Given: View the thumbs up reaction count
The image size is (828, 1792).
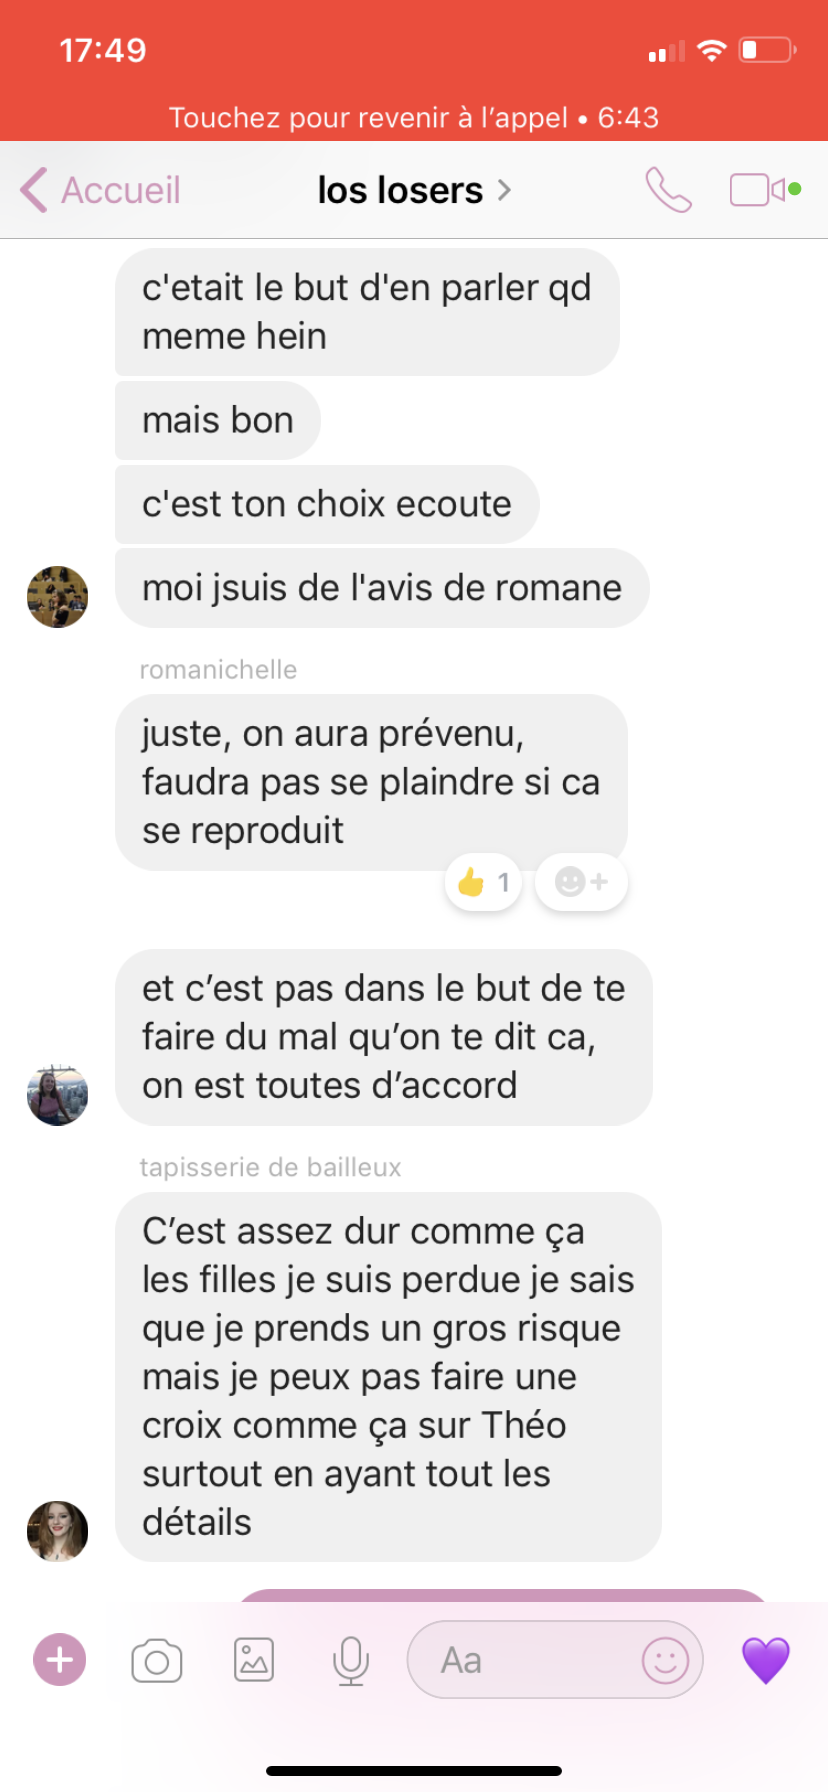Looking at the screenshot, I should click(484, 882).
